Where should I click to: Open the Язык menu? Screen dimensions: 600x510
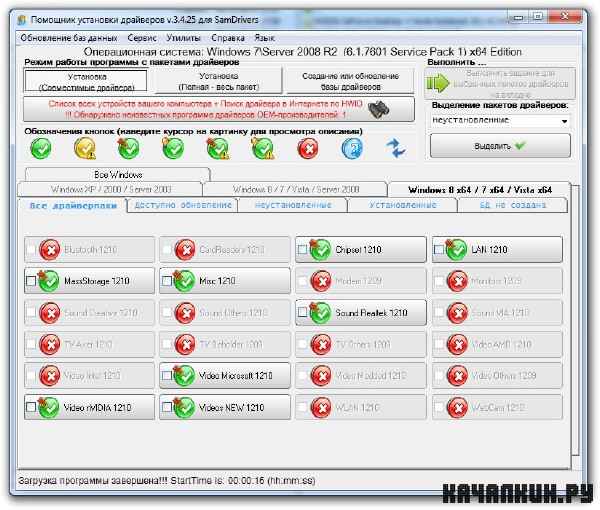(264, 38)
